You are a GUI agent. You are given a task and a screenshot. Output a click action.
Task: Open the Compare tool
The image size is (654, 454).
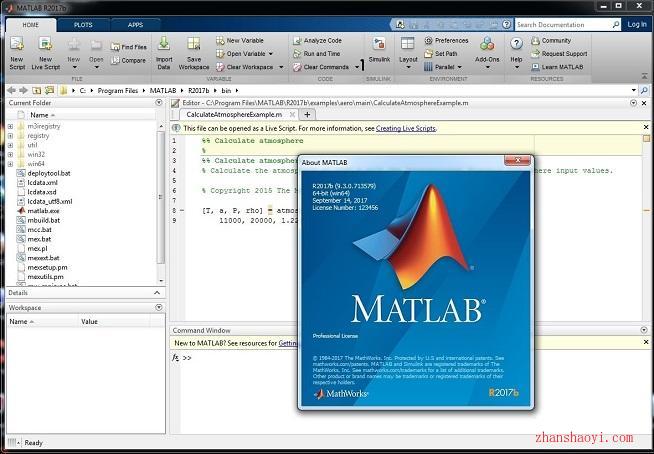point(128,60)
